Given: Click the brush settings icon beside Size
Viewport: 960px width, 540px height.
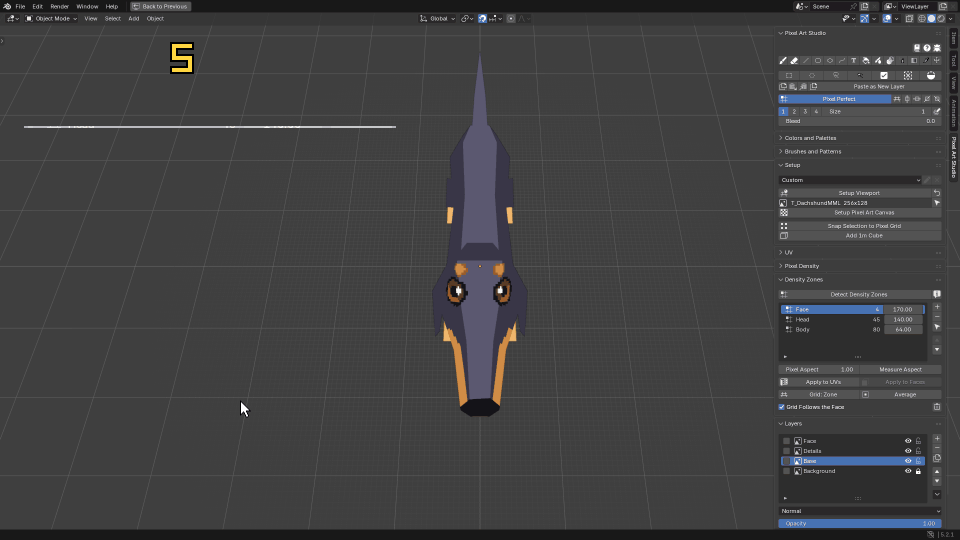Looking at the screenshot, I should 937,111.
